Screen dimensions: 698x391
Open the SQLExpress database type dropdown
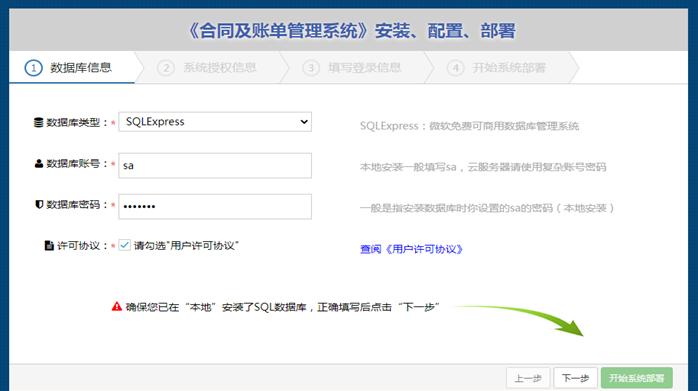215,122
